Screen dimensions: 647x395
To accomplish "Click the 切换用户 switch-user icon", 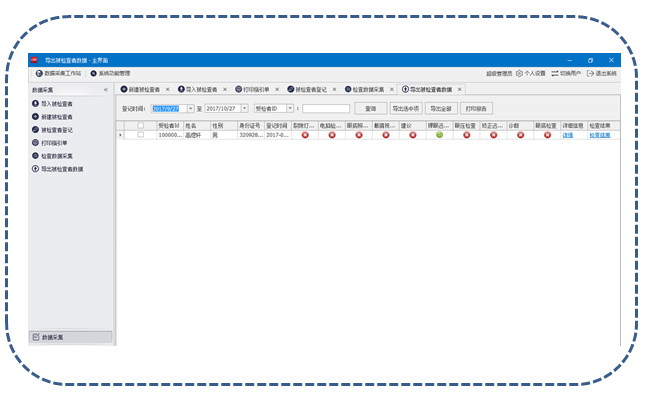I will [x=555, y=73].
